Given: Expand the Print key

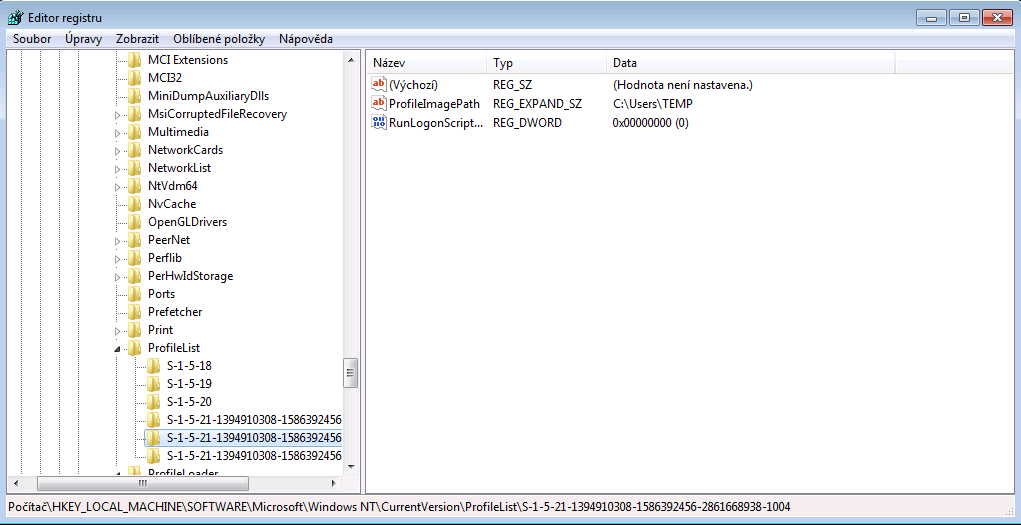Looking at the screenshot, I should point(118,331).
